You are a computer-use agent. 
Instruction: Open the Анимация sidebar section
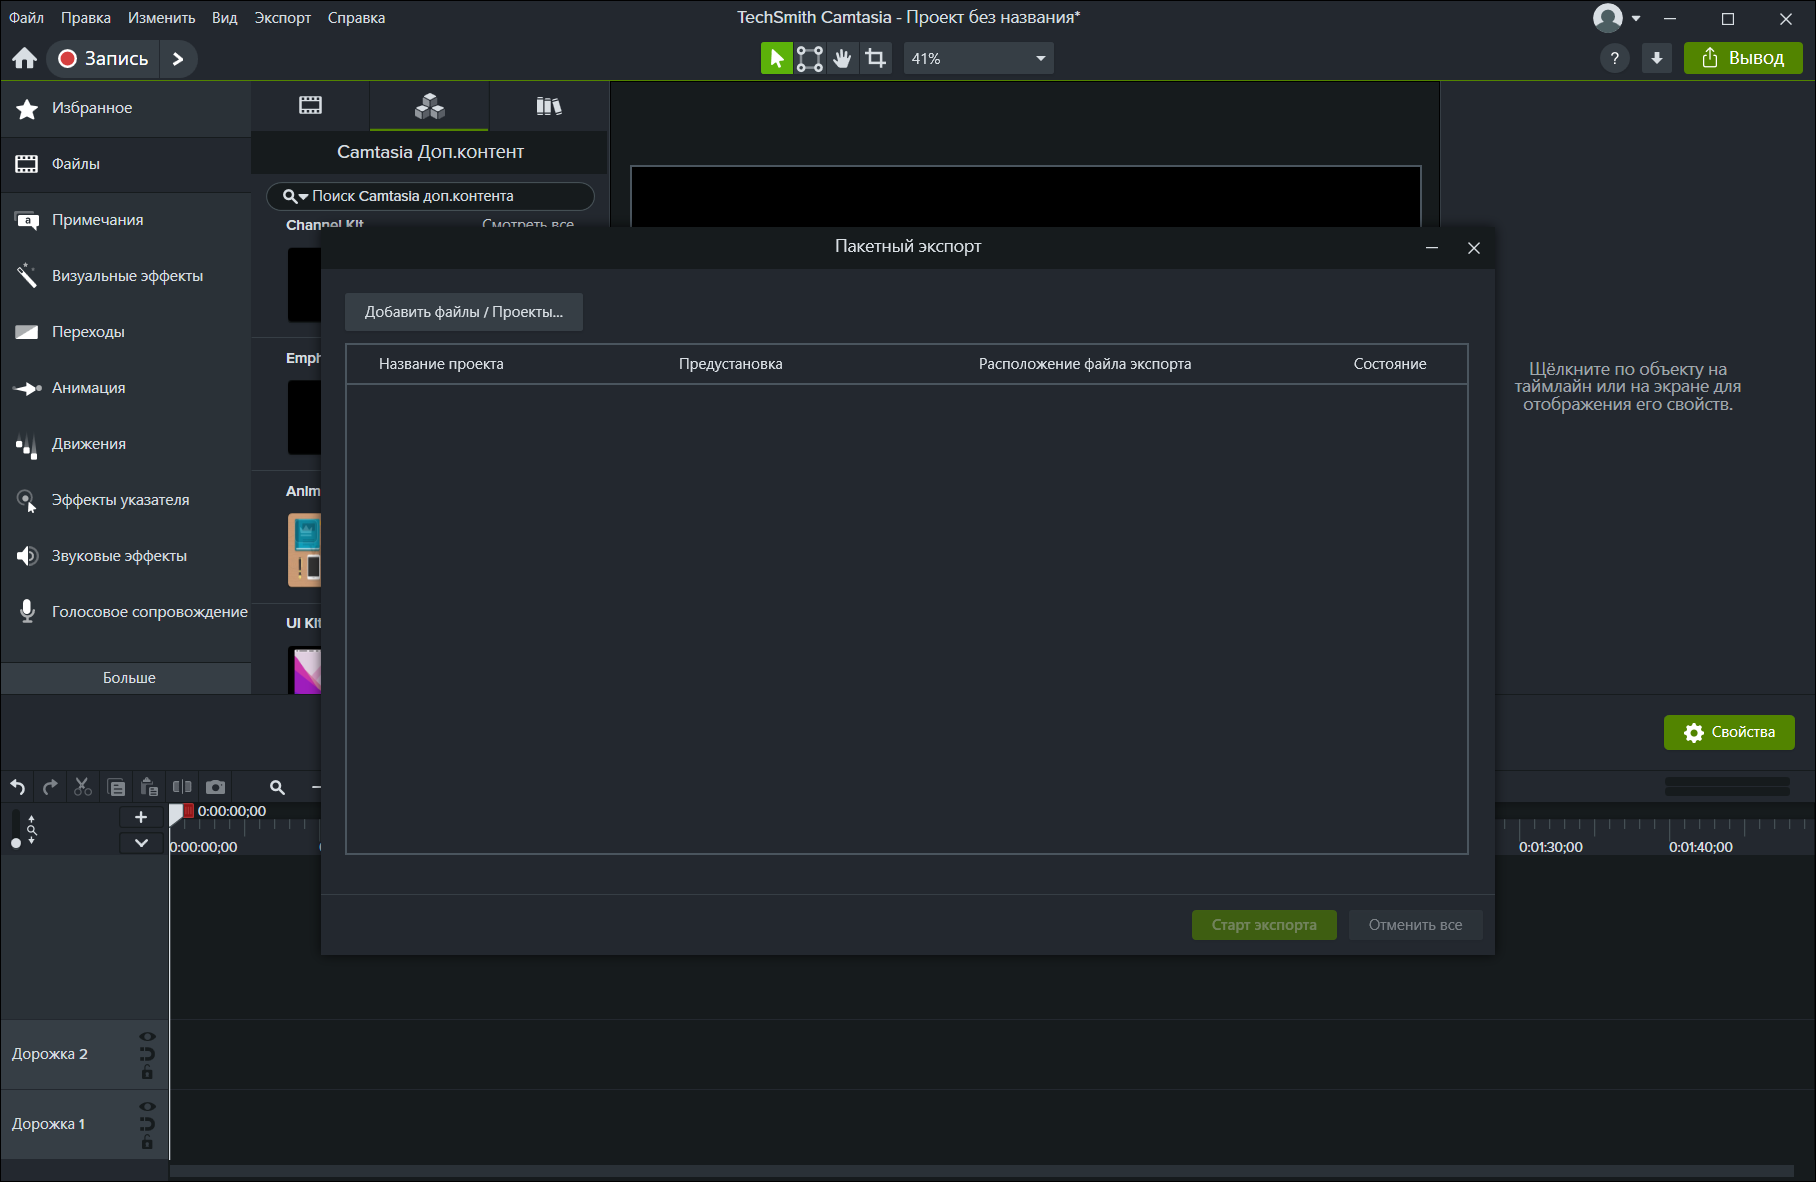(126, 388)
